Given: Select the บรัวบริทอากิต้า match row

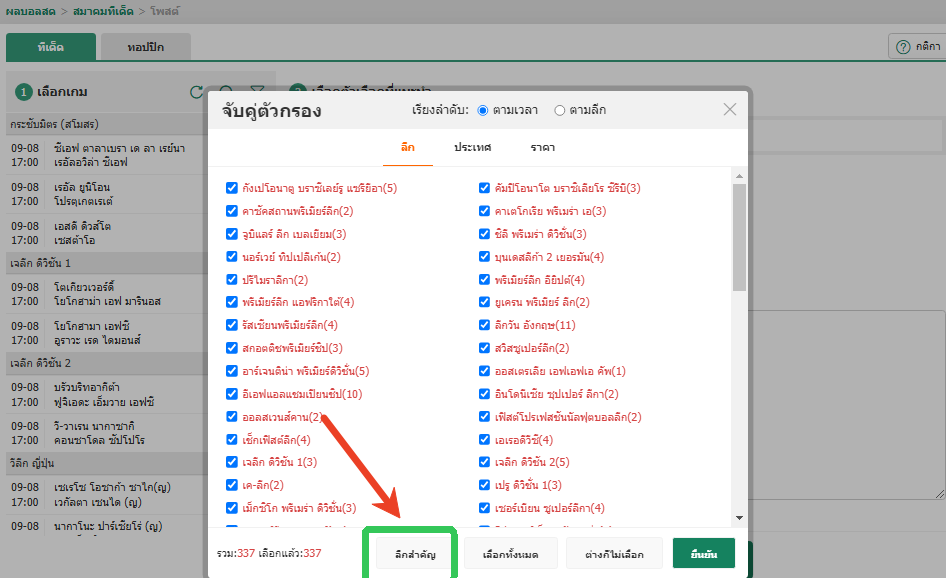Looking at the screenshot, I should (x=107, y=394).
